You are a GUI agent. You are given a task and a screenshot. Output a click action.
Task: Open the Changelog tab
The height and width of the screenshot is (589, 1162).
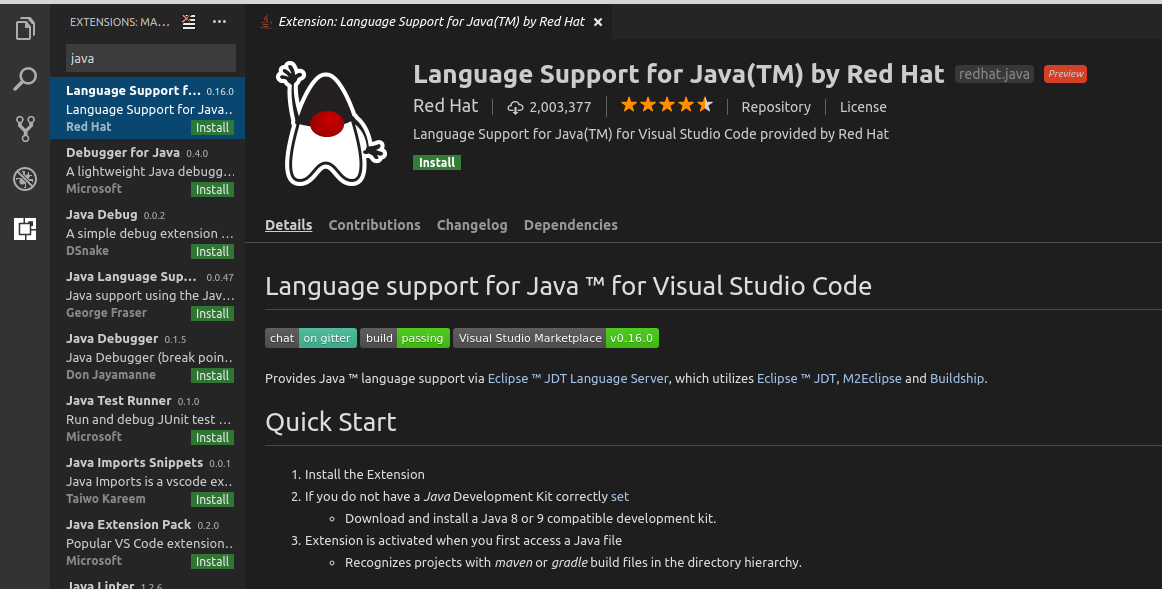[x=471, y=225]
